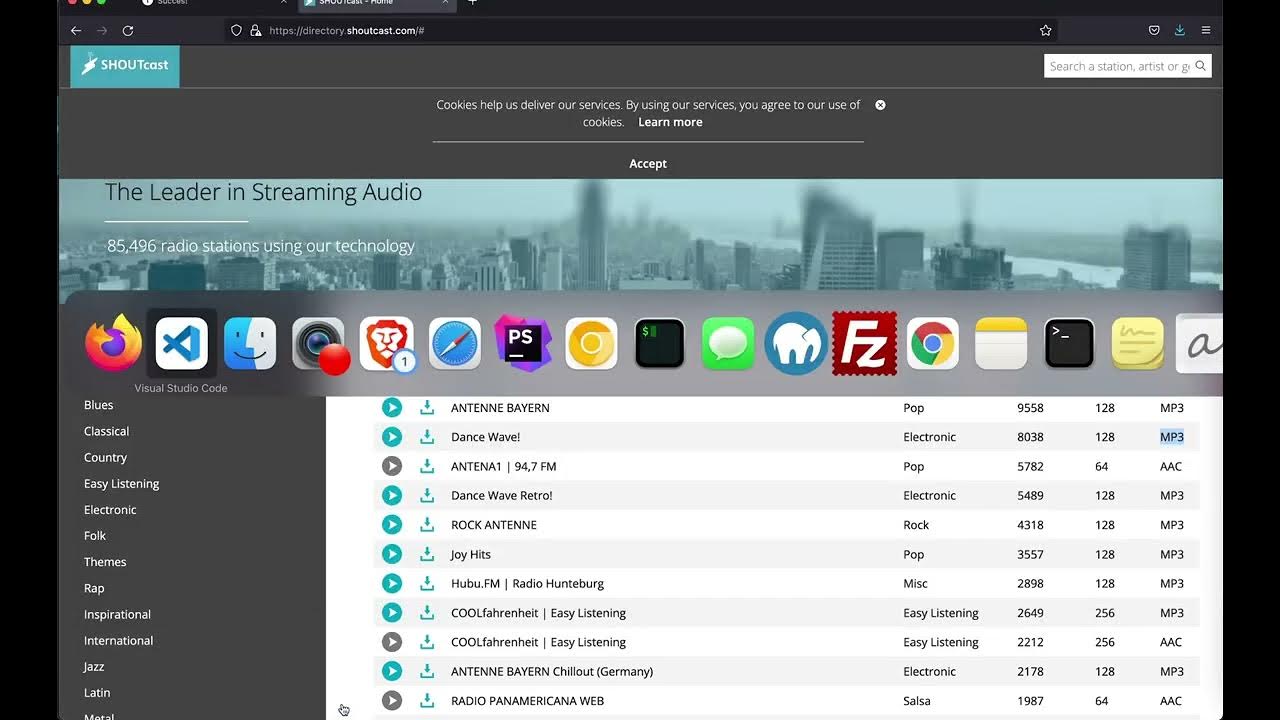Screen dimensions: 1280x720
Task: Download the ANTENNE BAYERN stream file
Action: [x=427, y=408]
